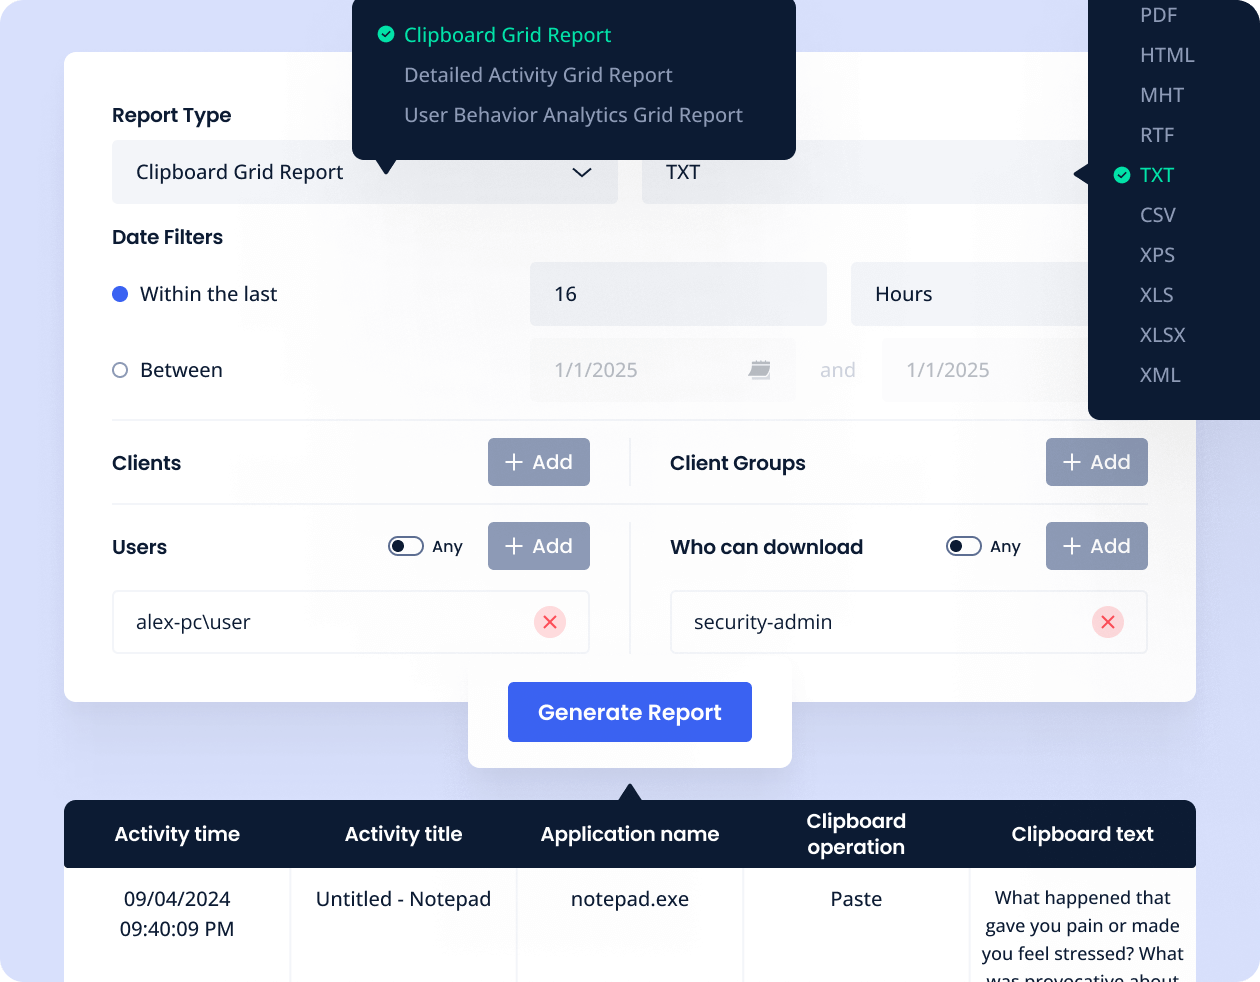Image resolution: width=1260 pixels, height=982 pixels.
Task: Click the Clipboard operation column header
Action: pyautogui.click(x=856, y=834)
